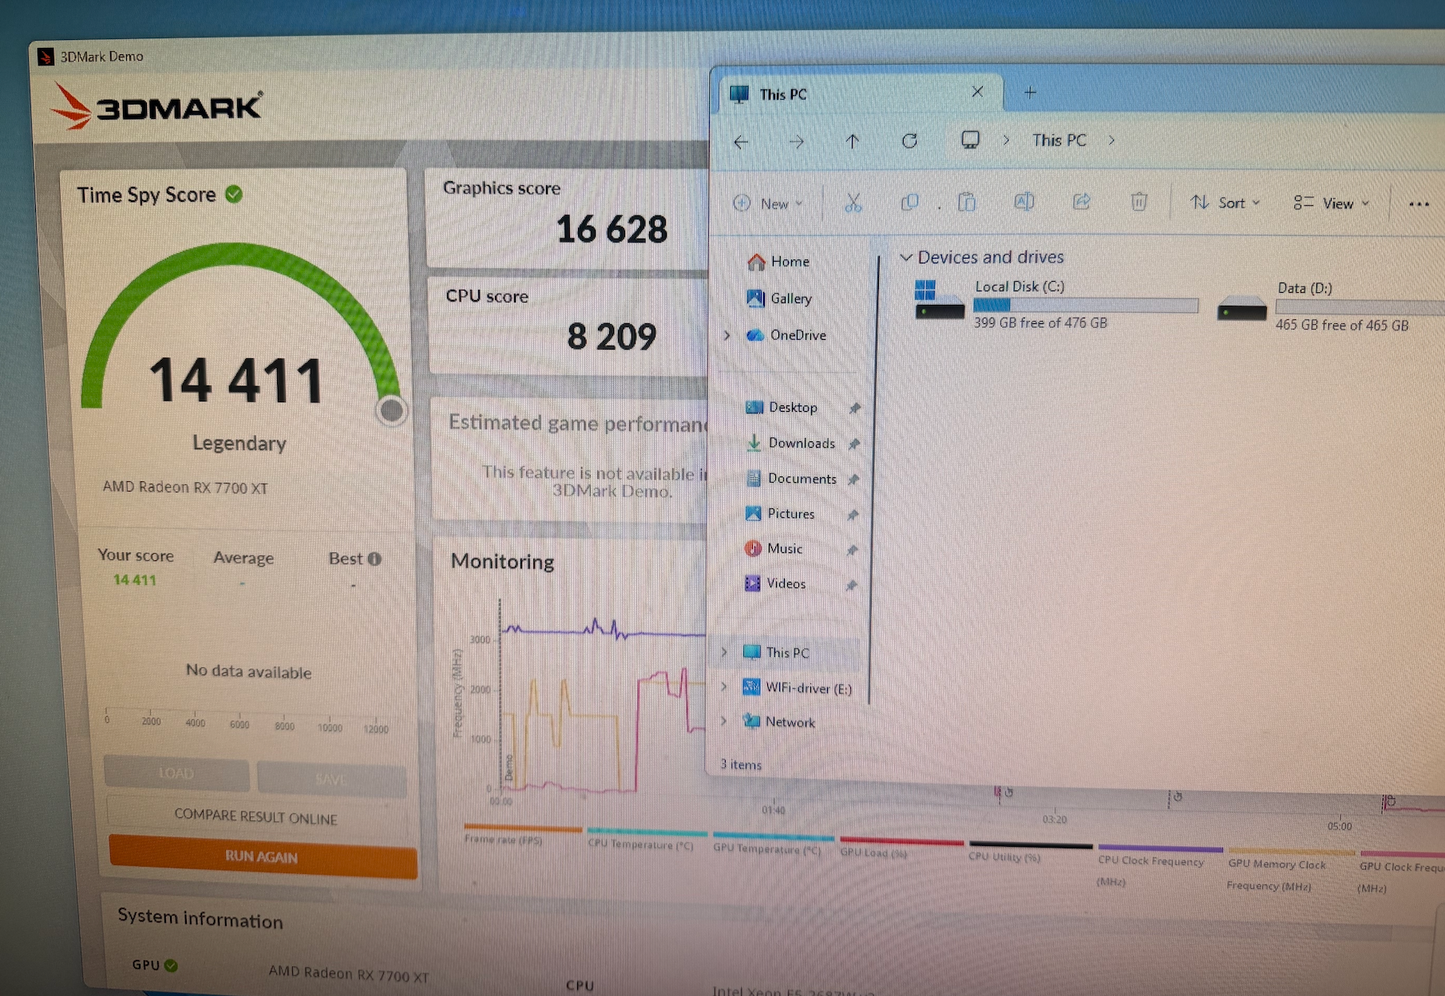Open the Sort dropdown menu
Screen dimensions: 1445x996
1225,202
